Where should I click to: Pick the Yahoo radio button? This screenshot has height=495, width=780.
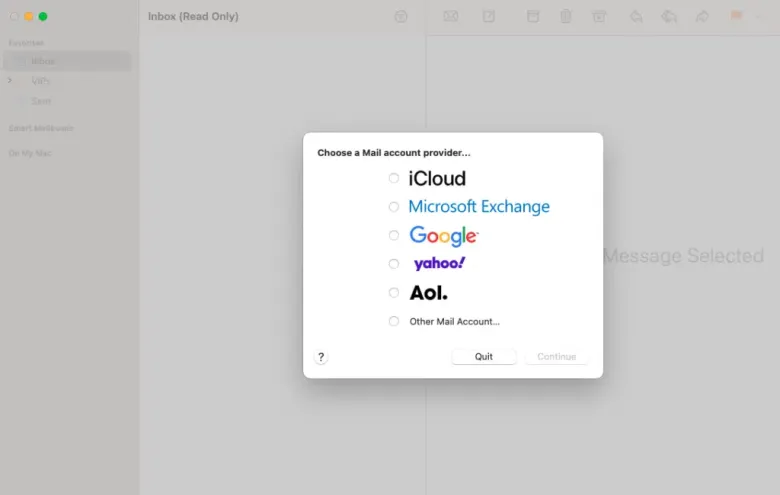(x=394, y=264)
